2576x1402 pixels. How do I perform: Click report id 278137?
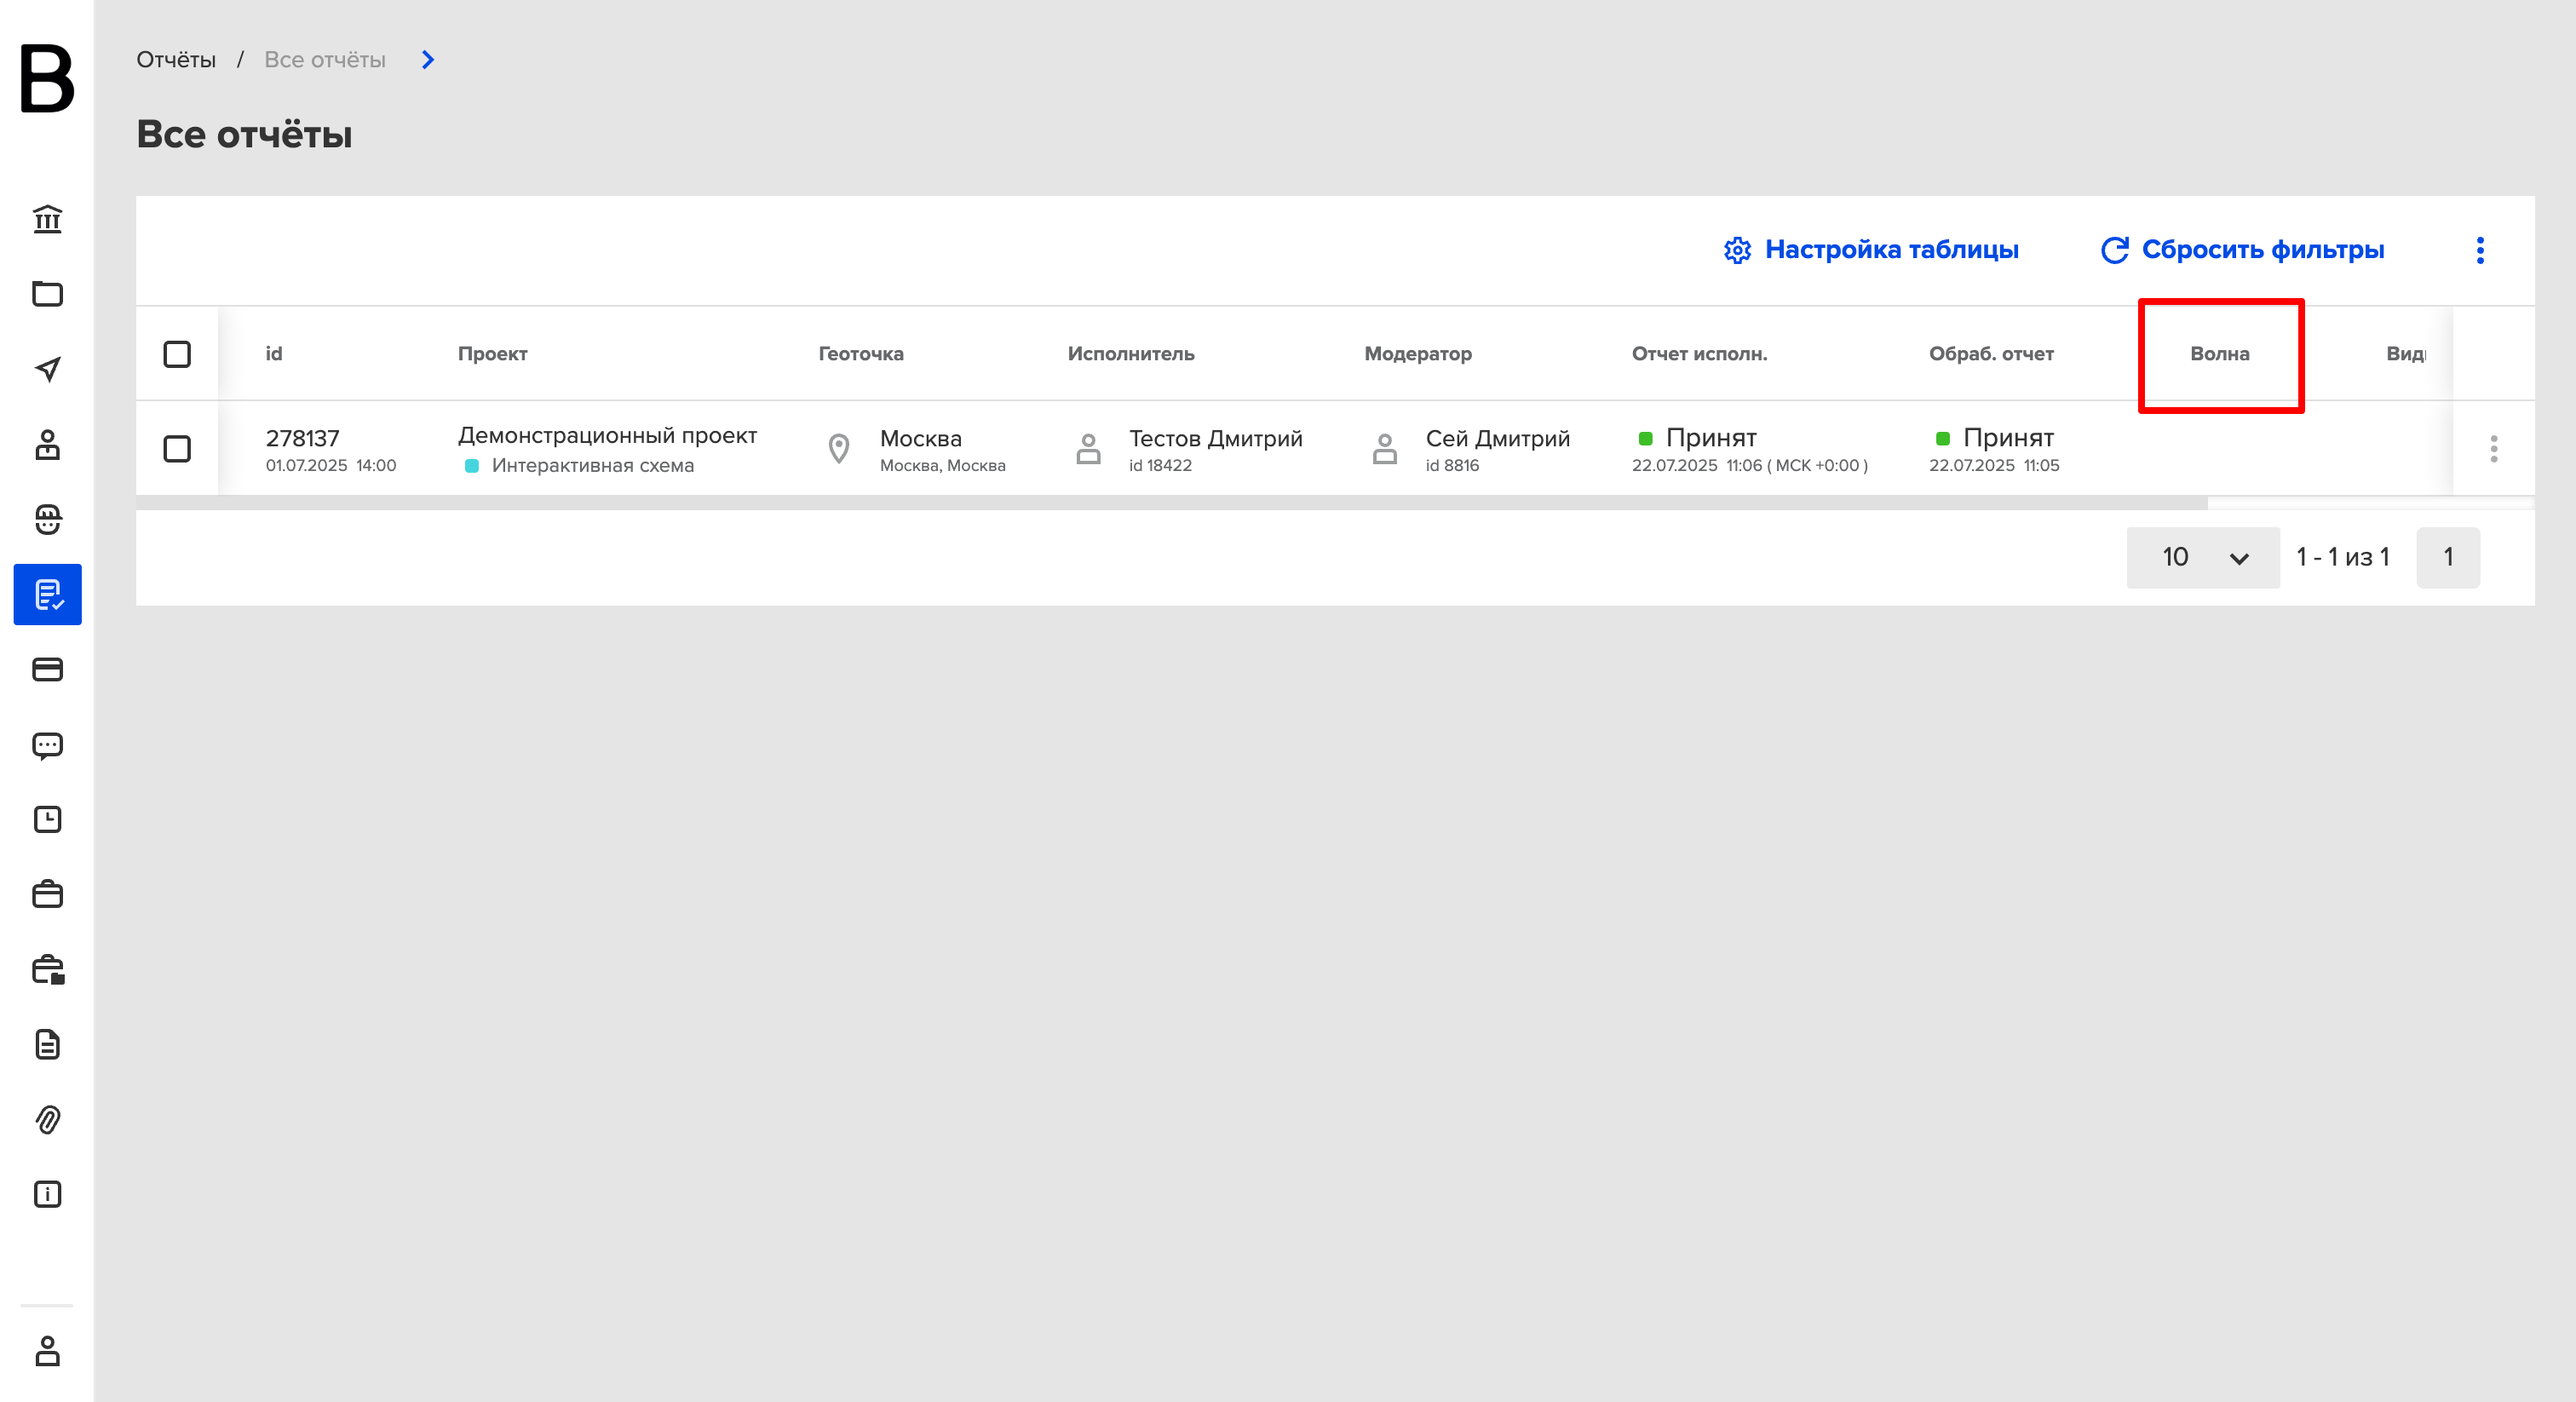tap(303, 438)
